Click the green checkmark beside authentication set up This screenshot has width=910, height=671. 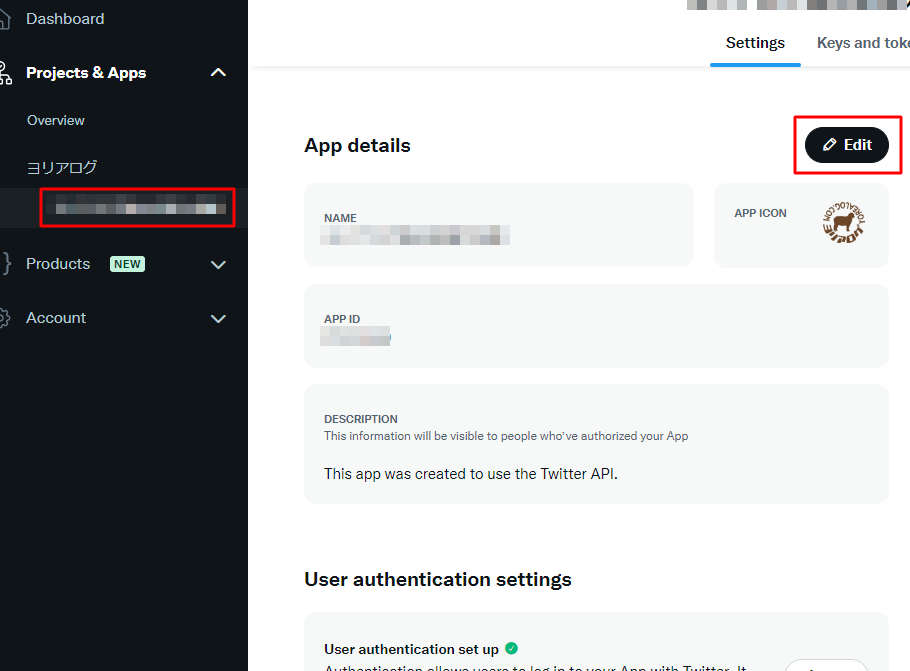tap(511, 648)
